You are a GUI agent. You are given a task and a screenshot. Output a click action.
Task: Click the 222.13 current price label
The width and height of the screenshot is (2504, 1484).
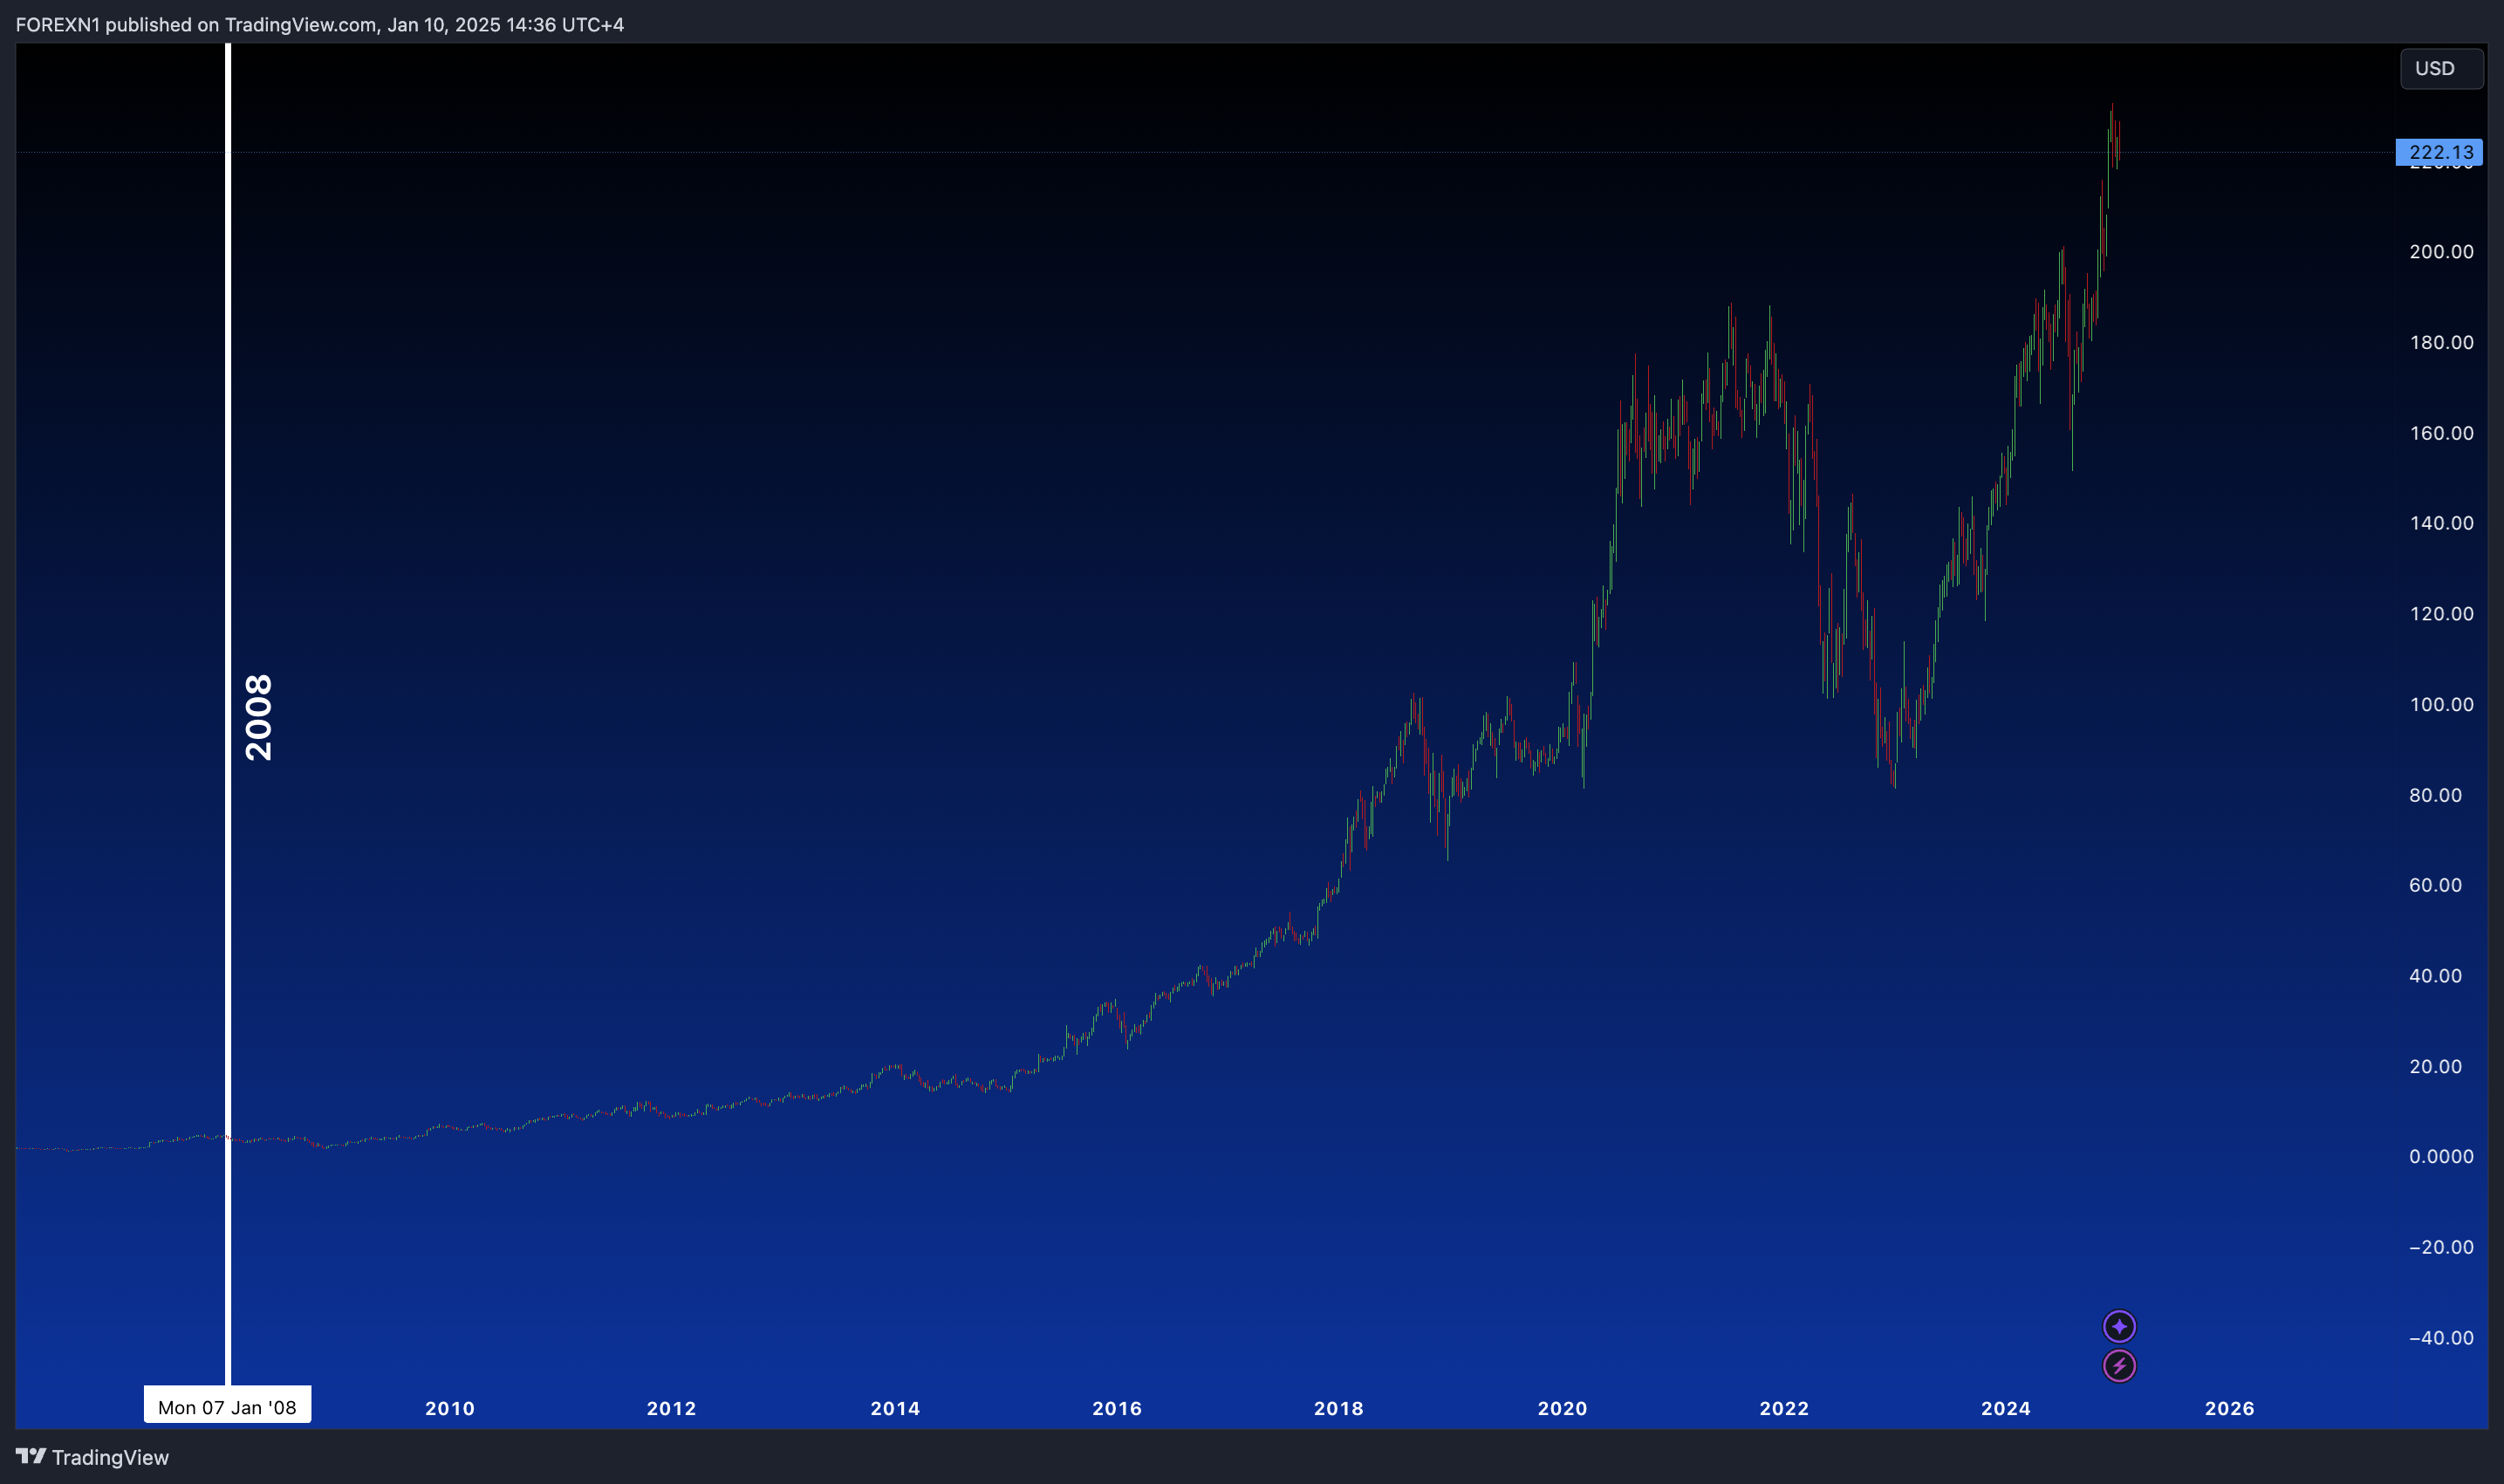click(2439, 152)
